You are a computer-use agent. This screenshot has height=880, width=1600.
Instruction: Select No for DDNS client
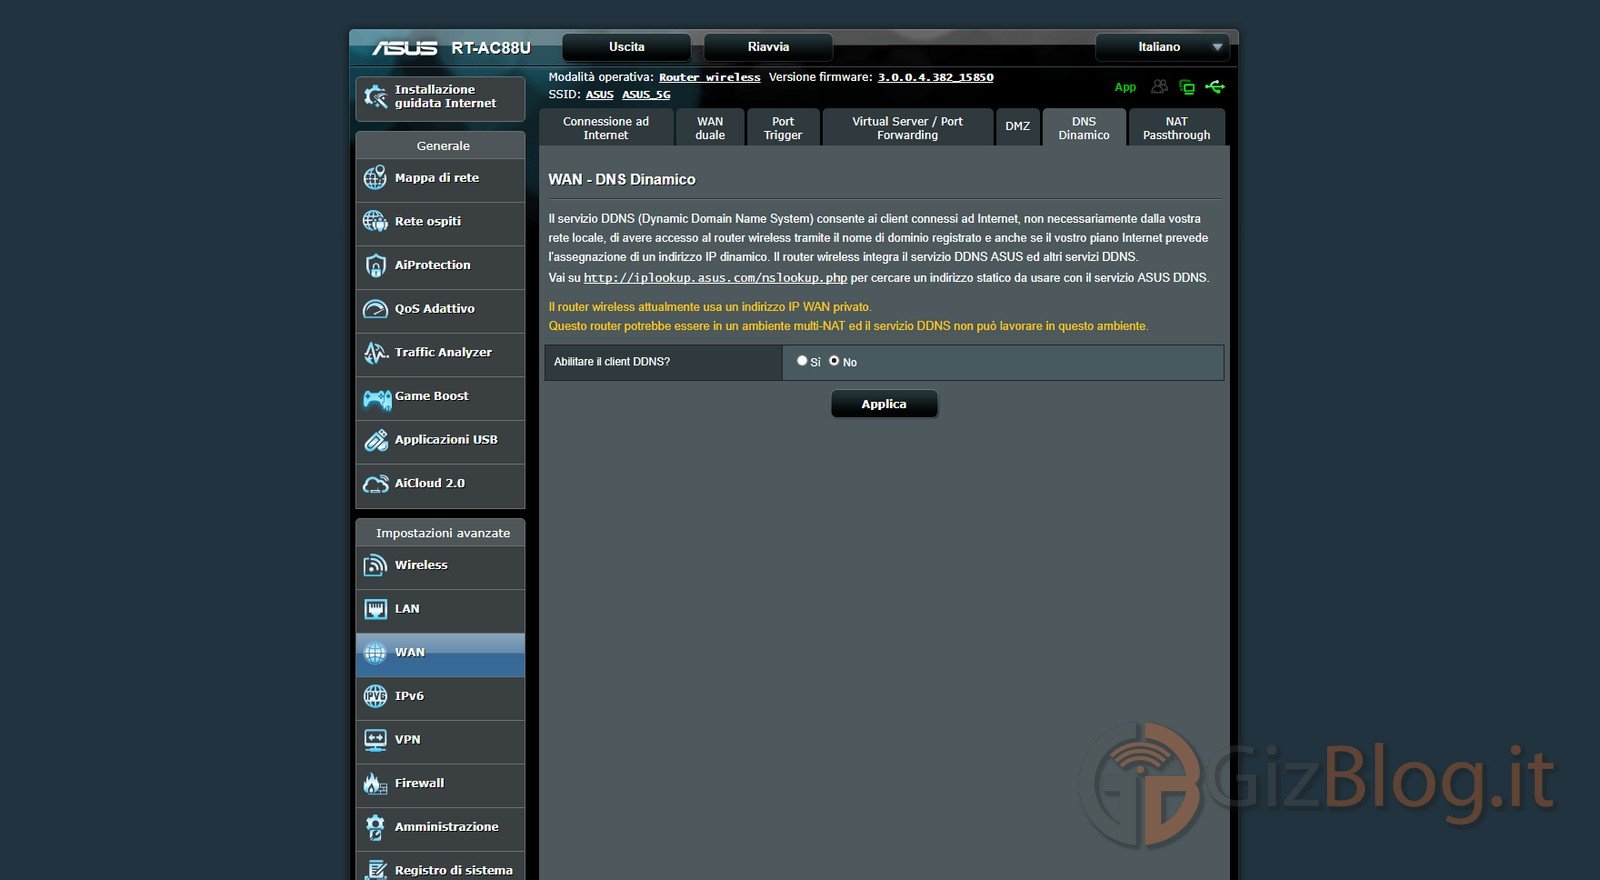(x=834, y=361)
